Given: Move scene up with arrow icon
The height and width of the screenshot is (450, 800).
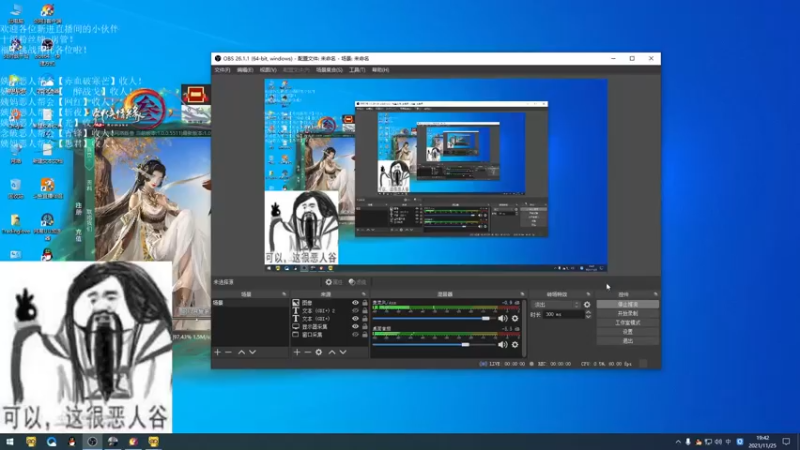Looking at the screenshot, I should click(x=241, y=352).
